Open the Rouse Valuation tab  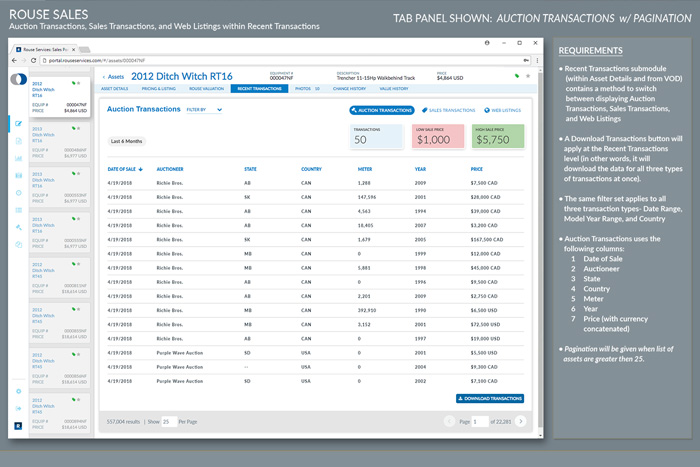tap(206, 89)
